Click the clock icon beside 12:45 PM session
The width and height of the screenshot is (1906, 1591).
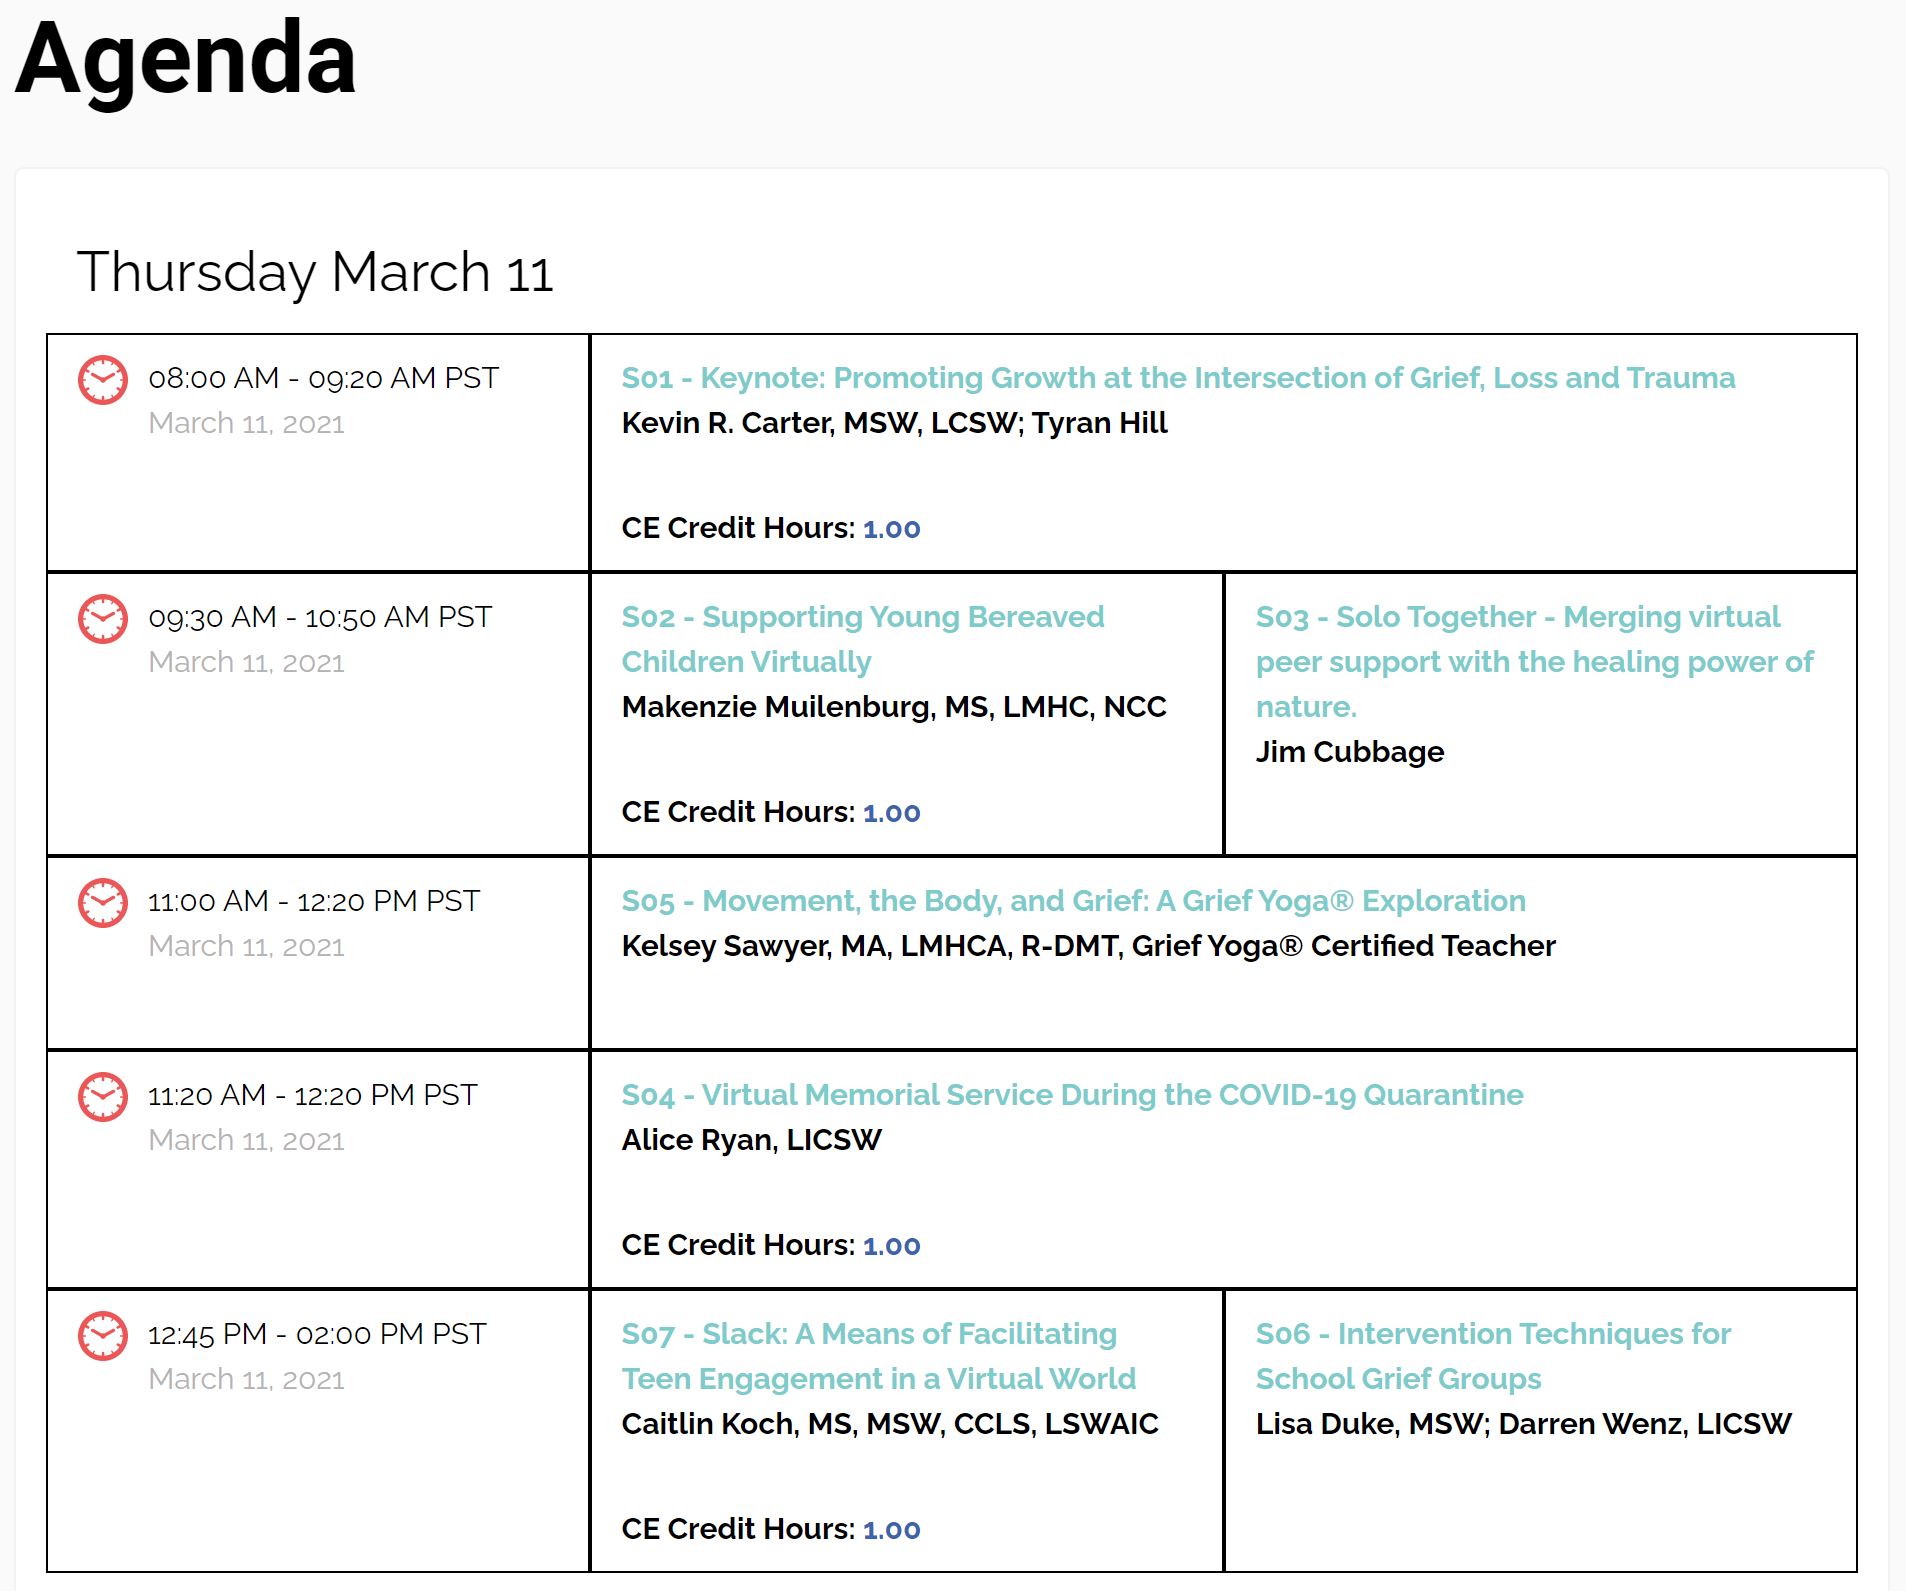coord(103,1336)
